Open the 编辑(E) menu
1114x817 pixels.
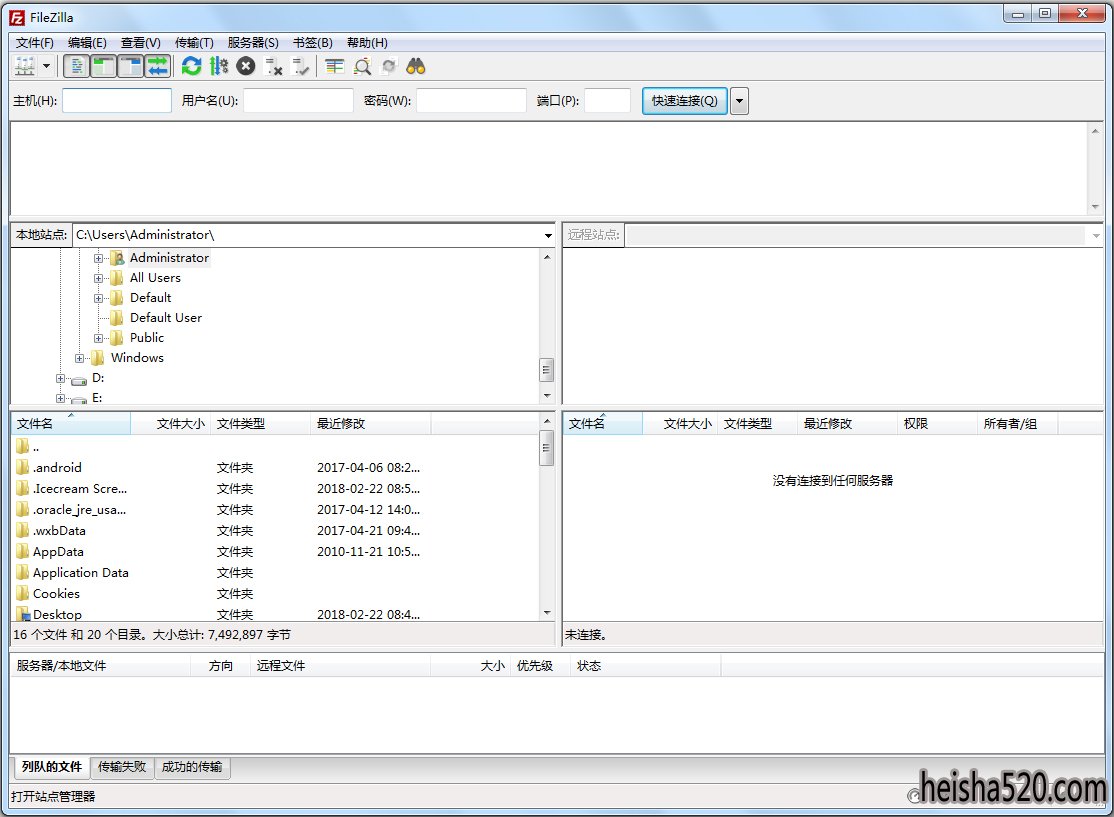point(87,43)
